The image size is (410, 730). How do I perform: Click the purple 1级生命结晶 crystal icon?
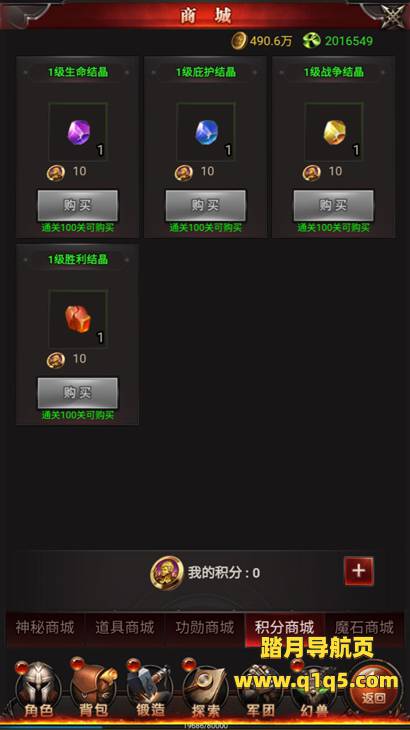coord(78,132)
